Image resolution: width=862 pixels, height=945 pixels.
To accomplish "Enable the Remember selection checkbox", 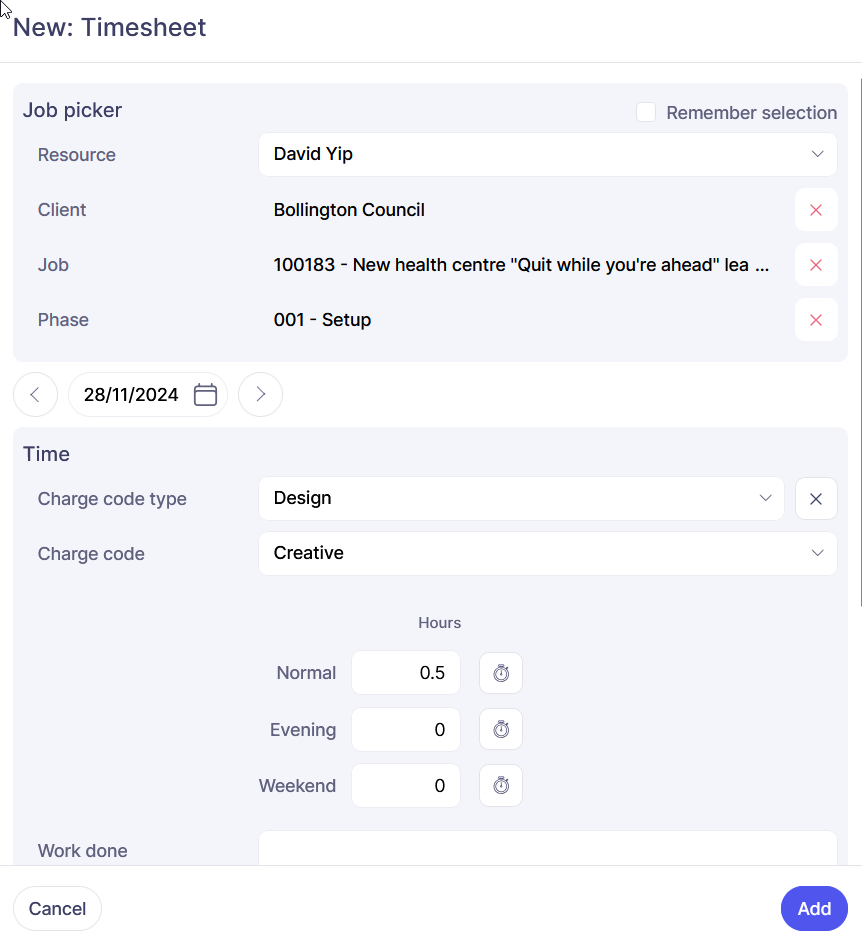I will tap(646, 113).
